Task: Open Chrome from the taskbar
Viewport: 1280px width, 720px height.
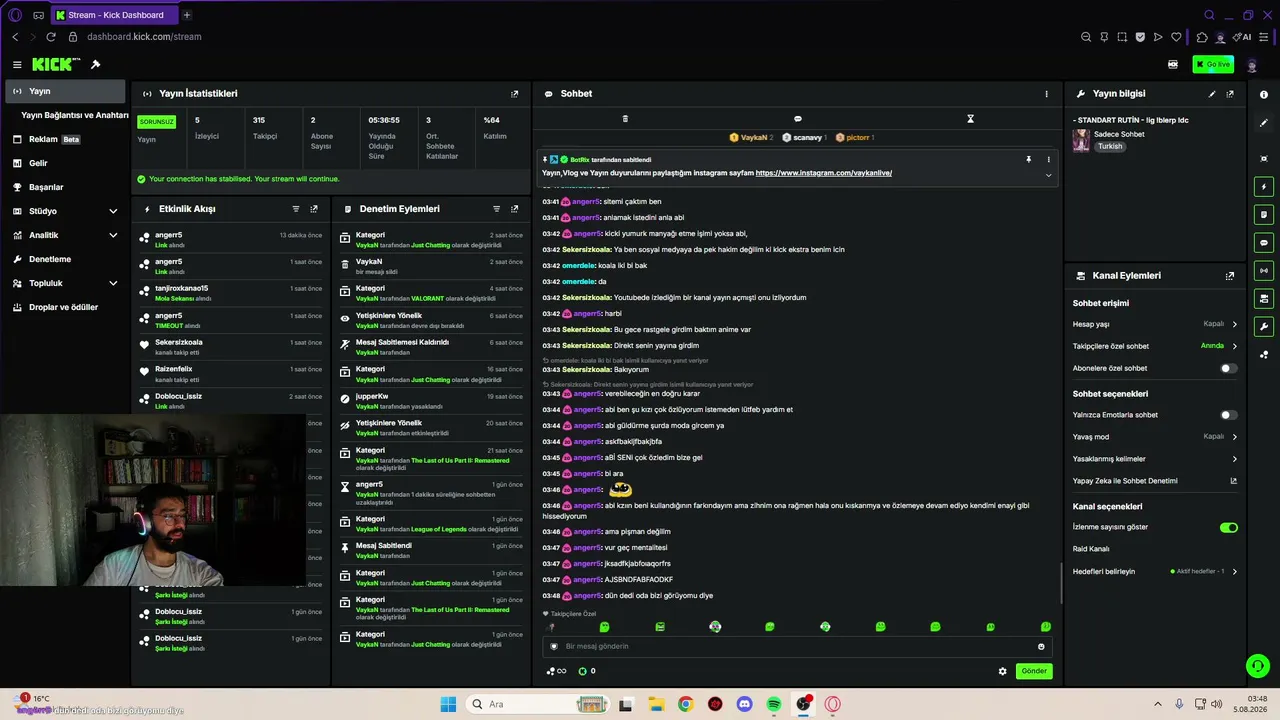Action: [685, 704]
